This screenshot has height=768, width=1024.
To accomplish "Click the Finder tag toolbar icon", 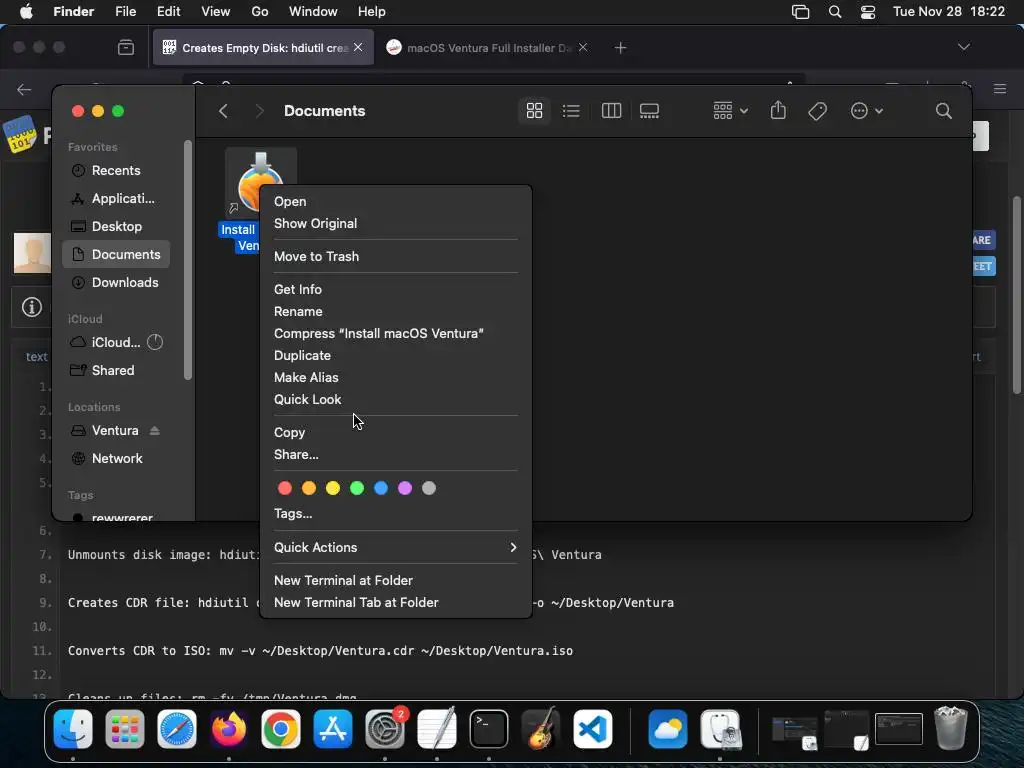I will coord(817,111).
